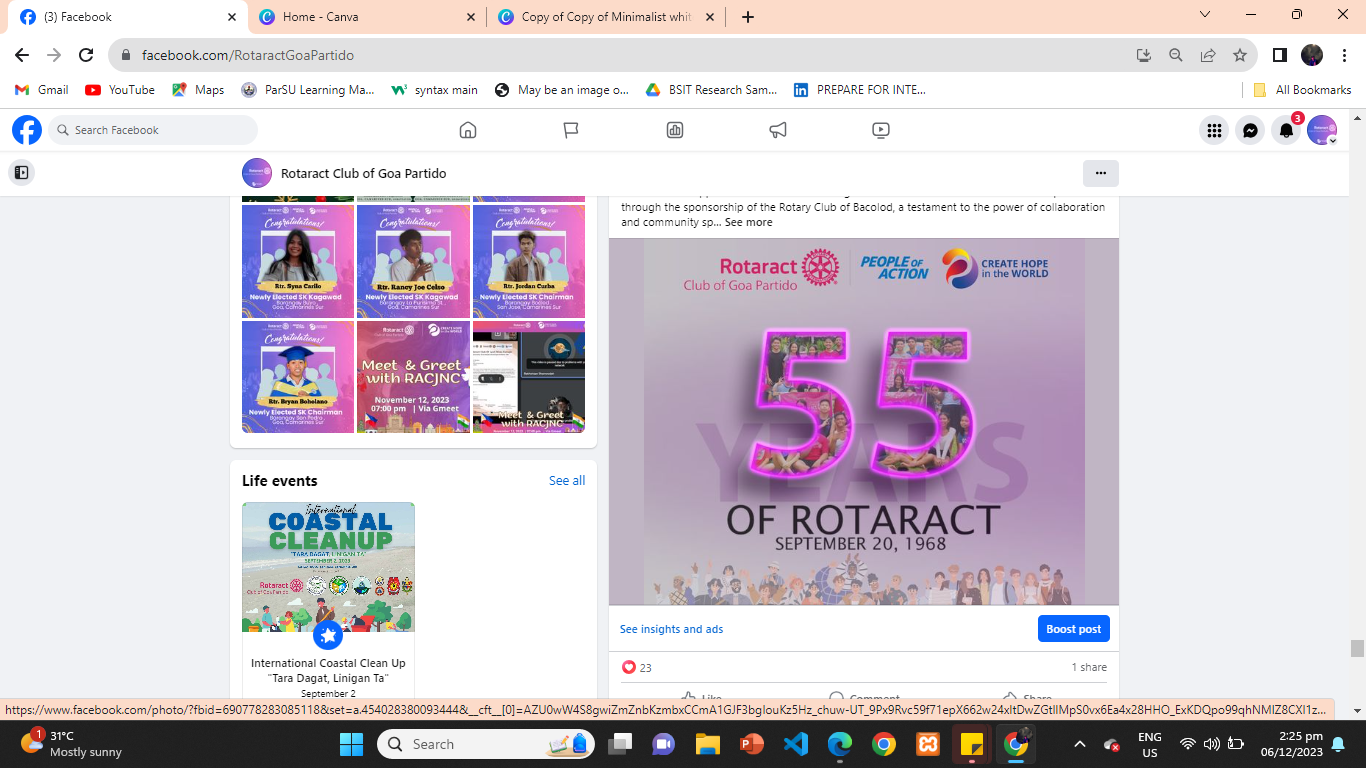Open the Chrome menu three dots
1366x768 pixels.
click(1344, 55)
